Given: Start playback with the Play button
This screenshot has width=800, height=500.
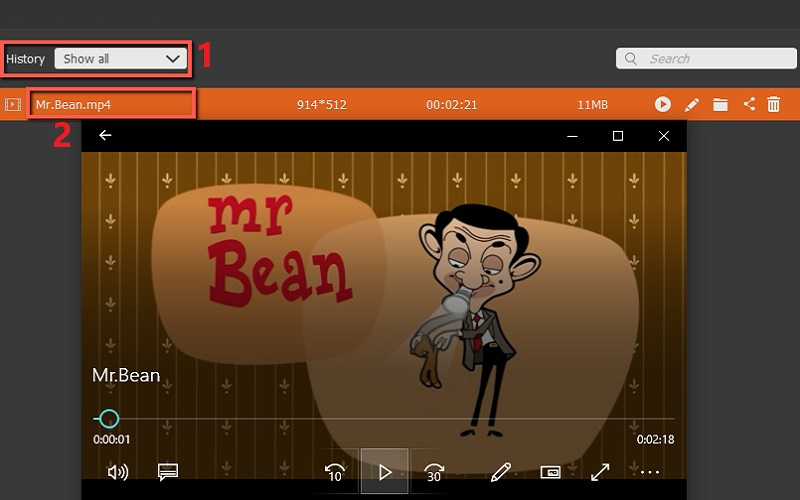Looking at the screenshot, I should (x=385, y=471).
